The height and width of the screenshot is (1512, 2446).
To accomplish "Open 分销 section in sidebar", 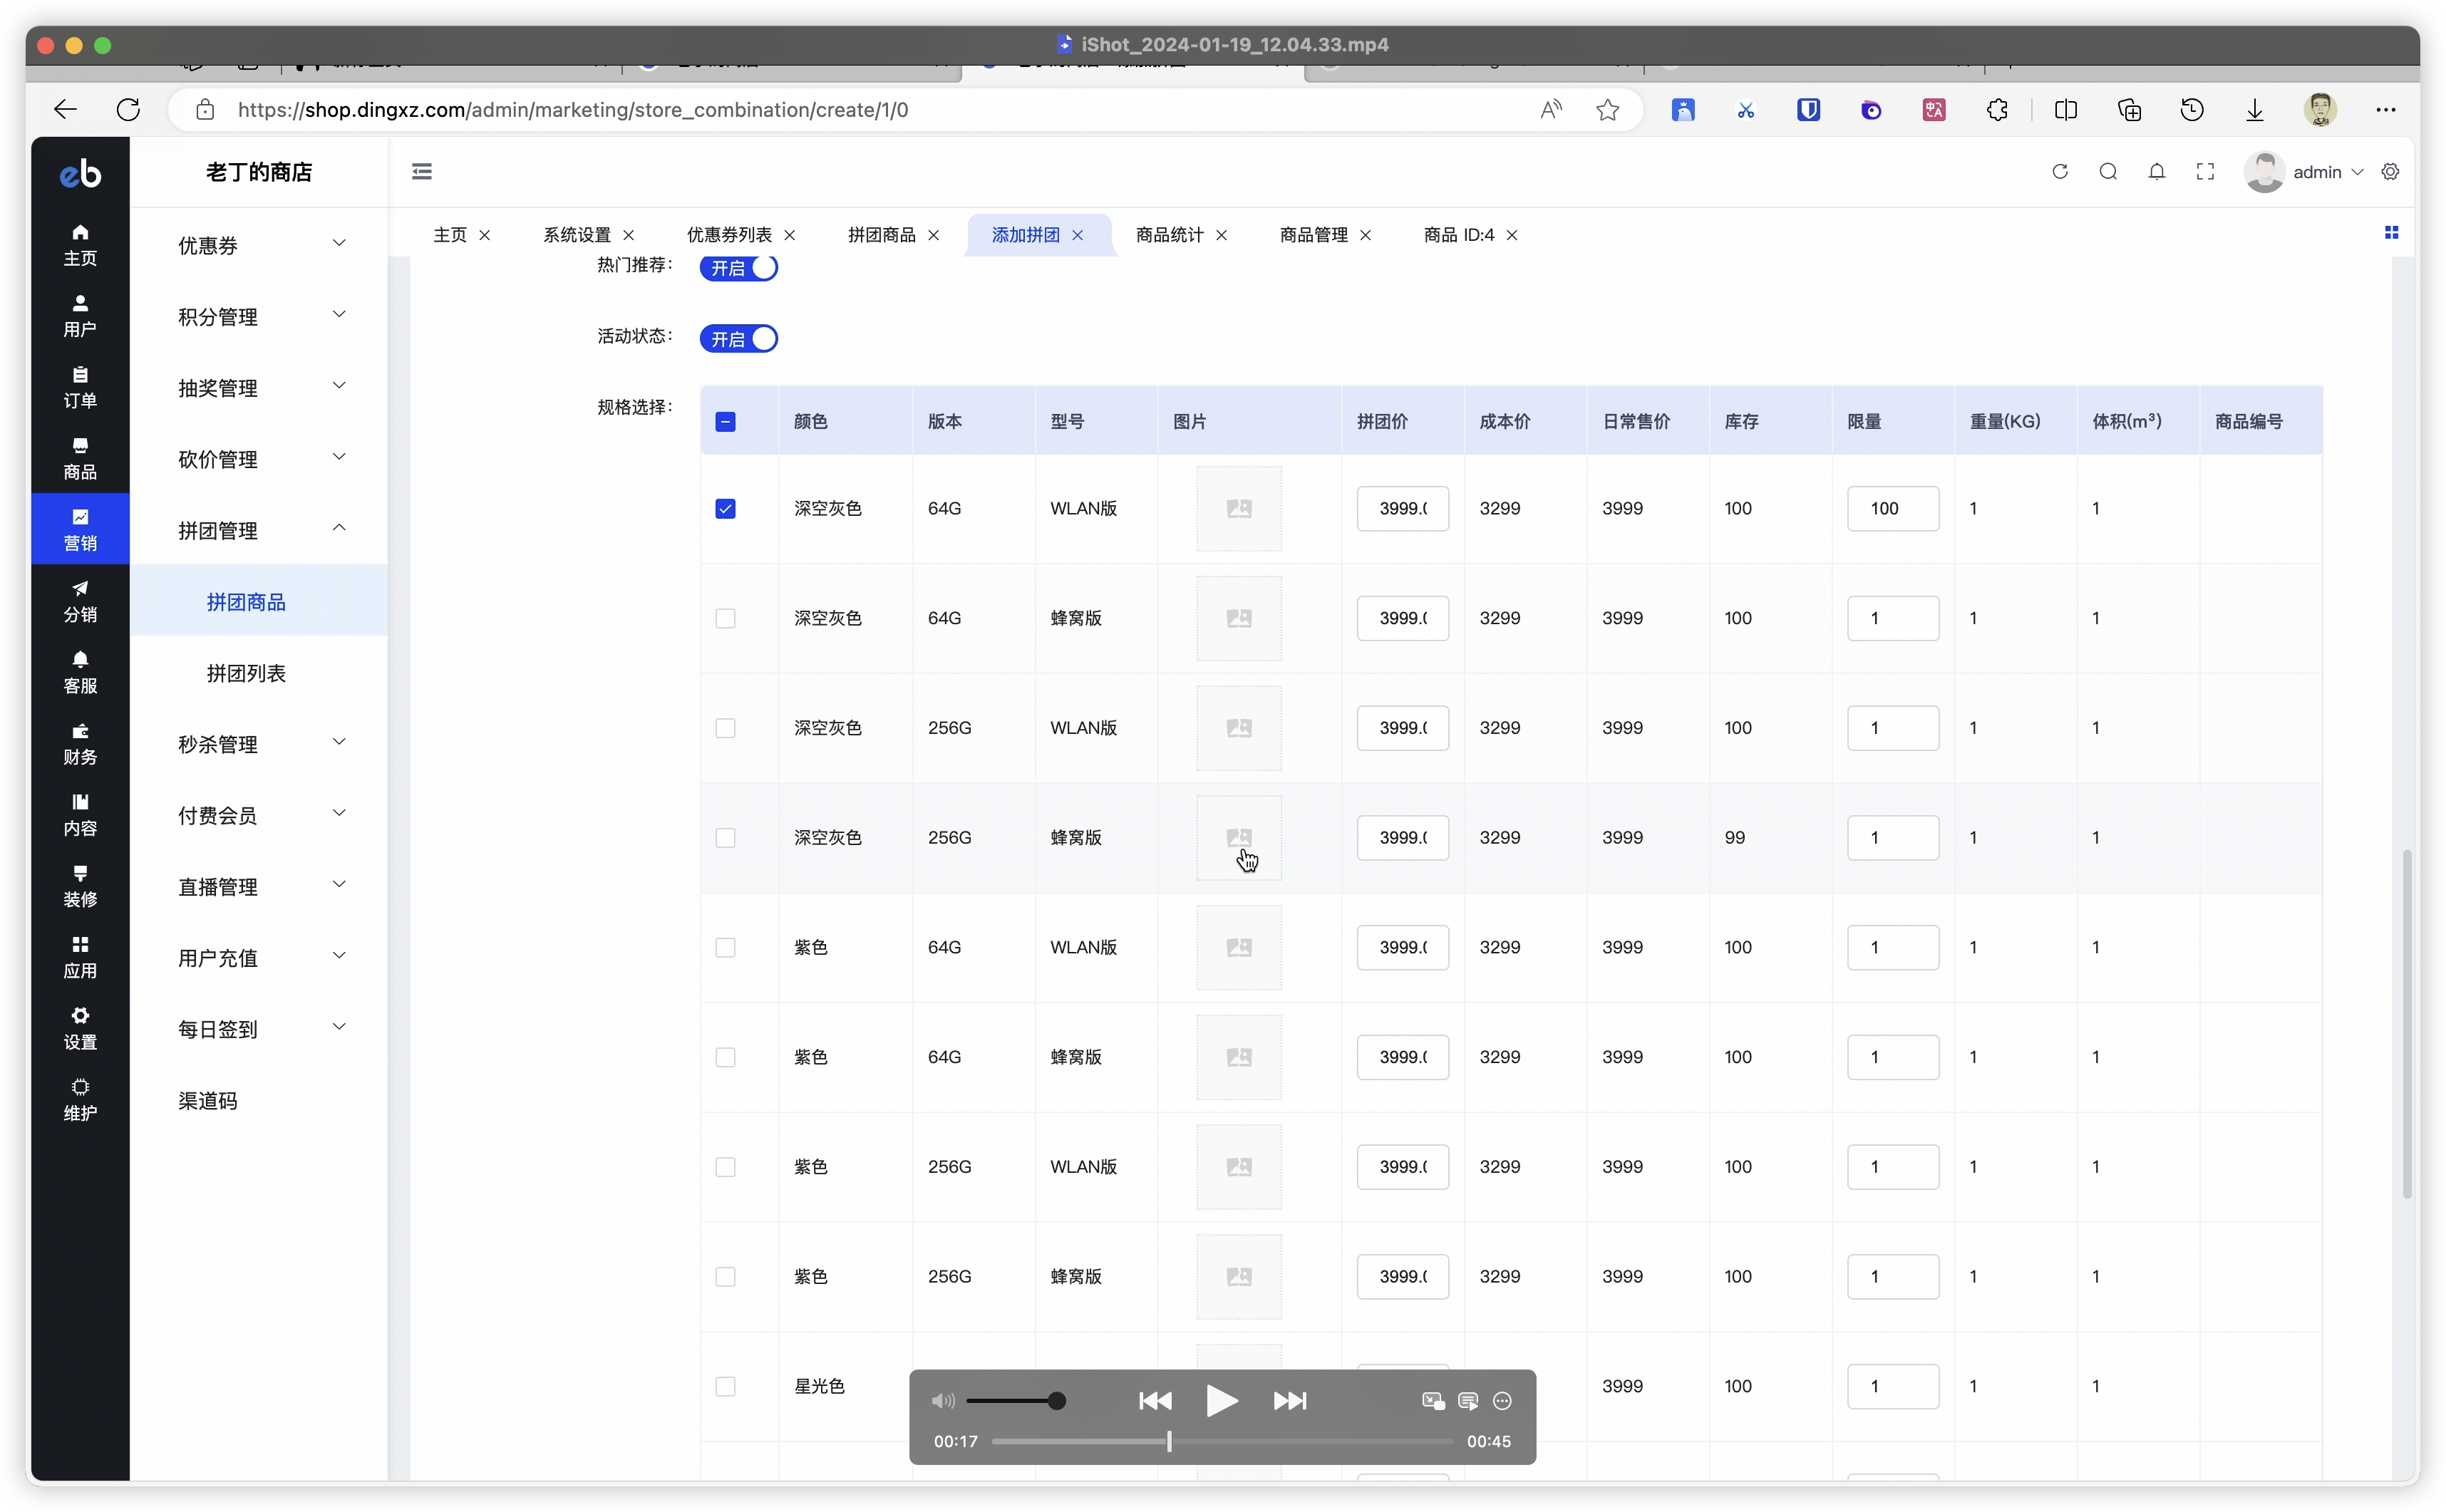I will click(80, 600).
